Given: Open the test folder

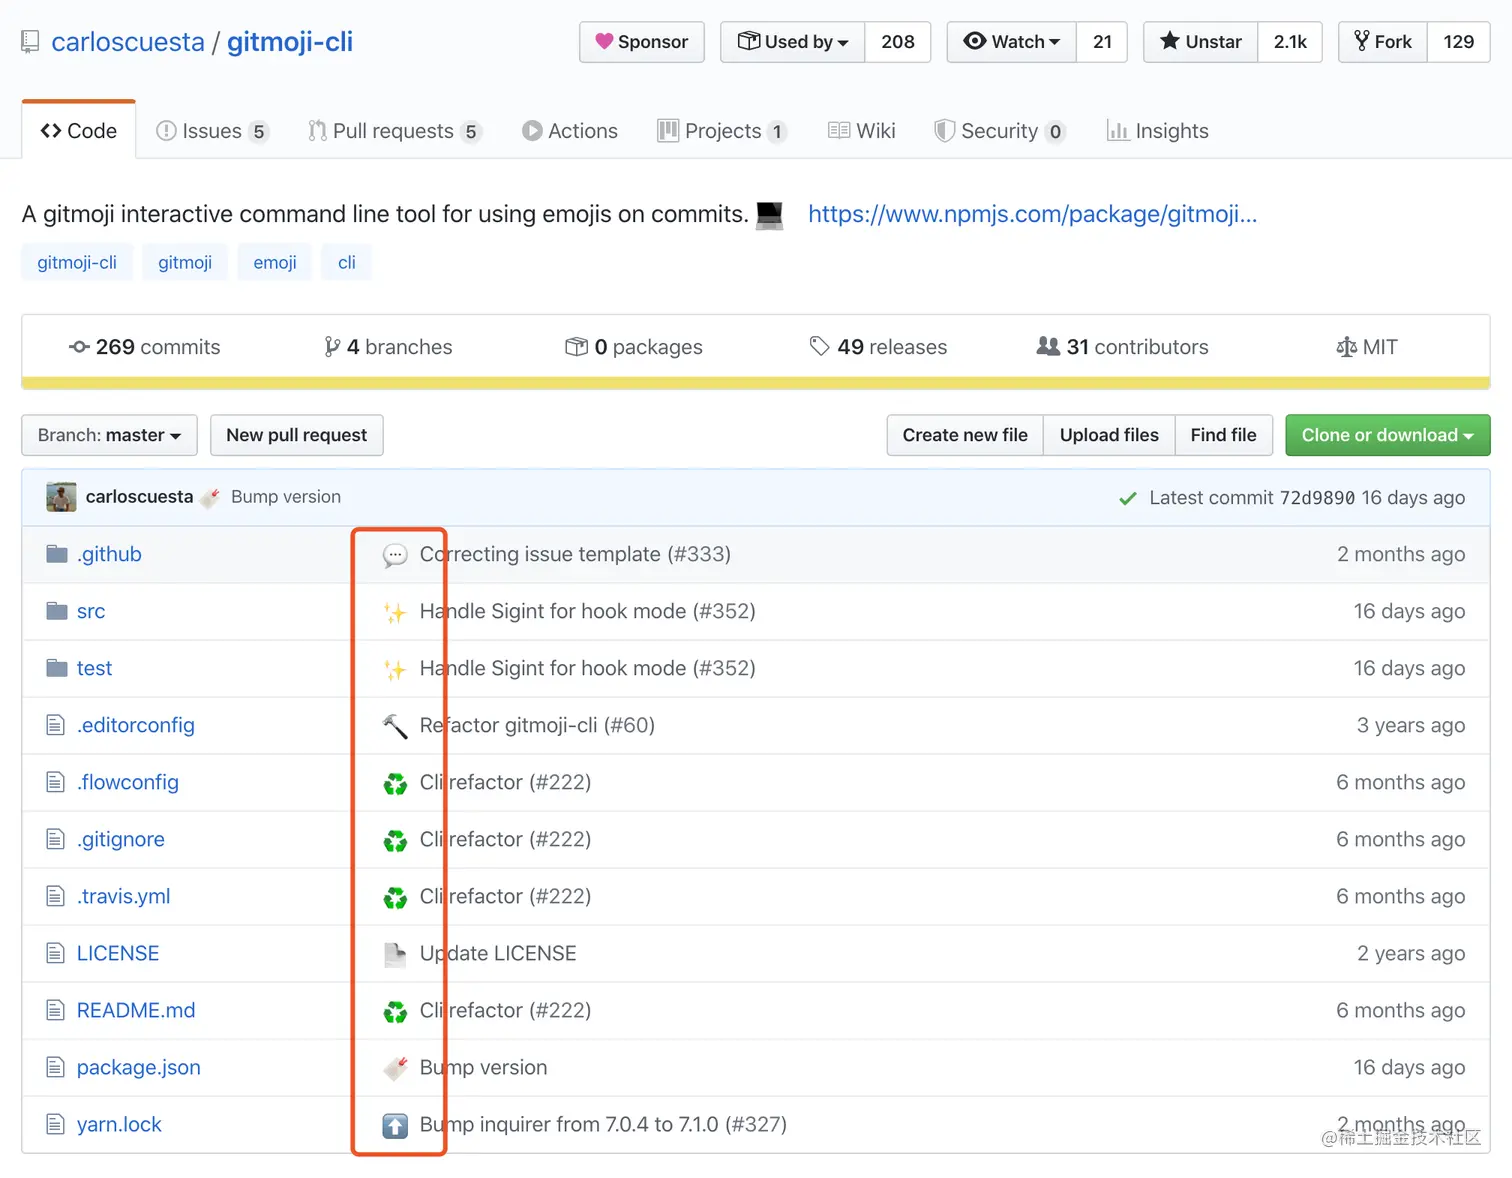Looking at the screenshot, I should tap(94, 668).
